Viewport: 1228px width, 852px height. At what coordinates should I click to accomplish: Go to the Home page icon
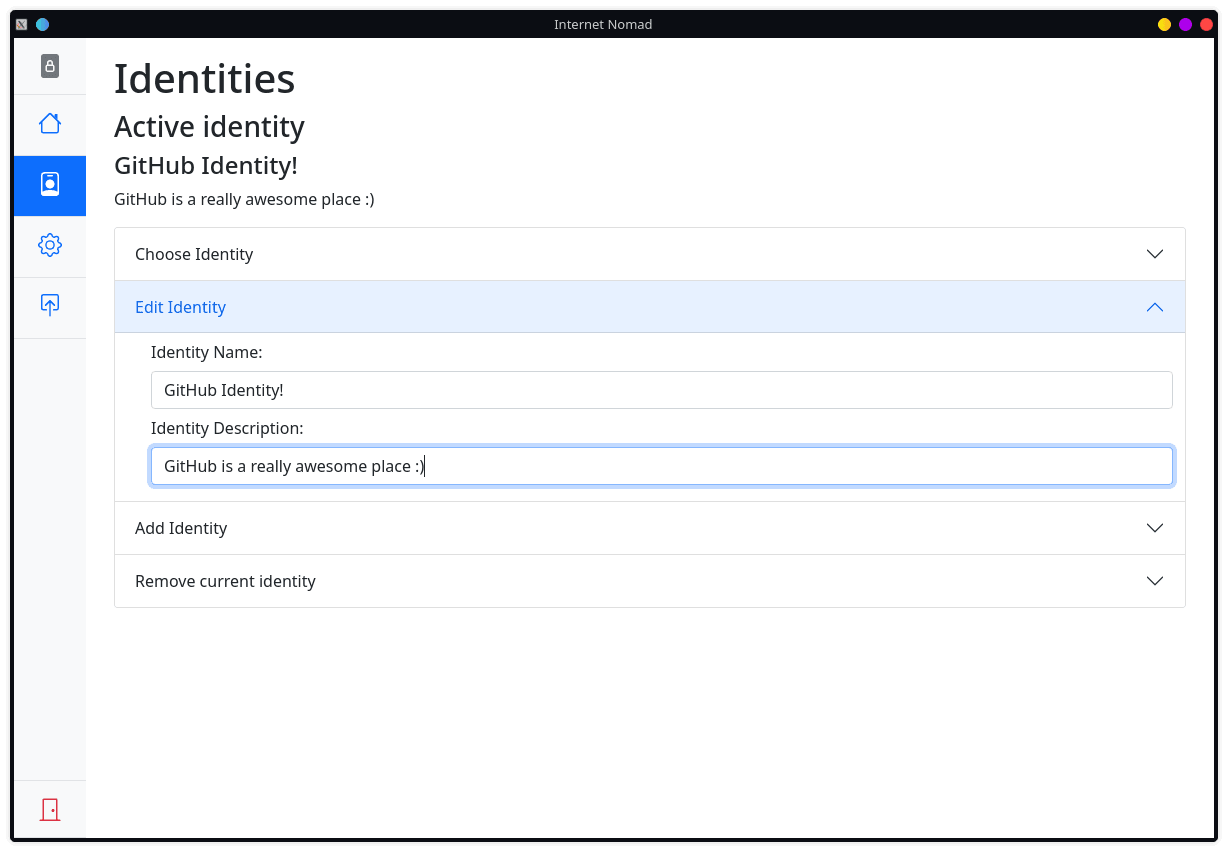click(50, 123)
